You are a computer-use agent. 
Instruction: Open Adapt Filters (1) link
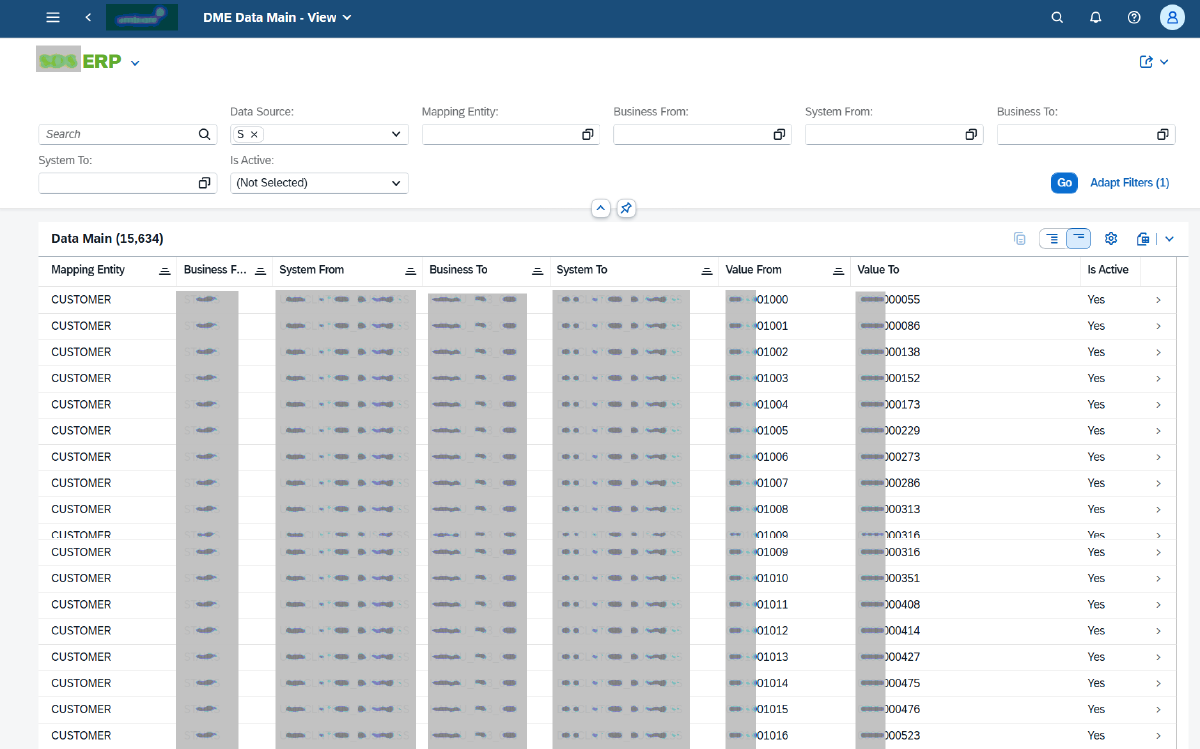pyautogui.click(x=1129, y=183)
